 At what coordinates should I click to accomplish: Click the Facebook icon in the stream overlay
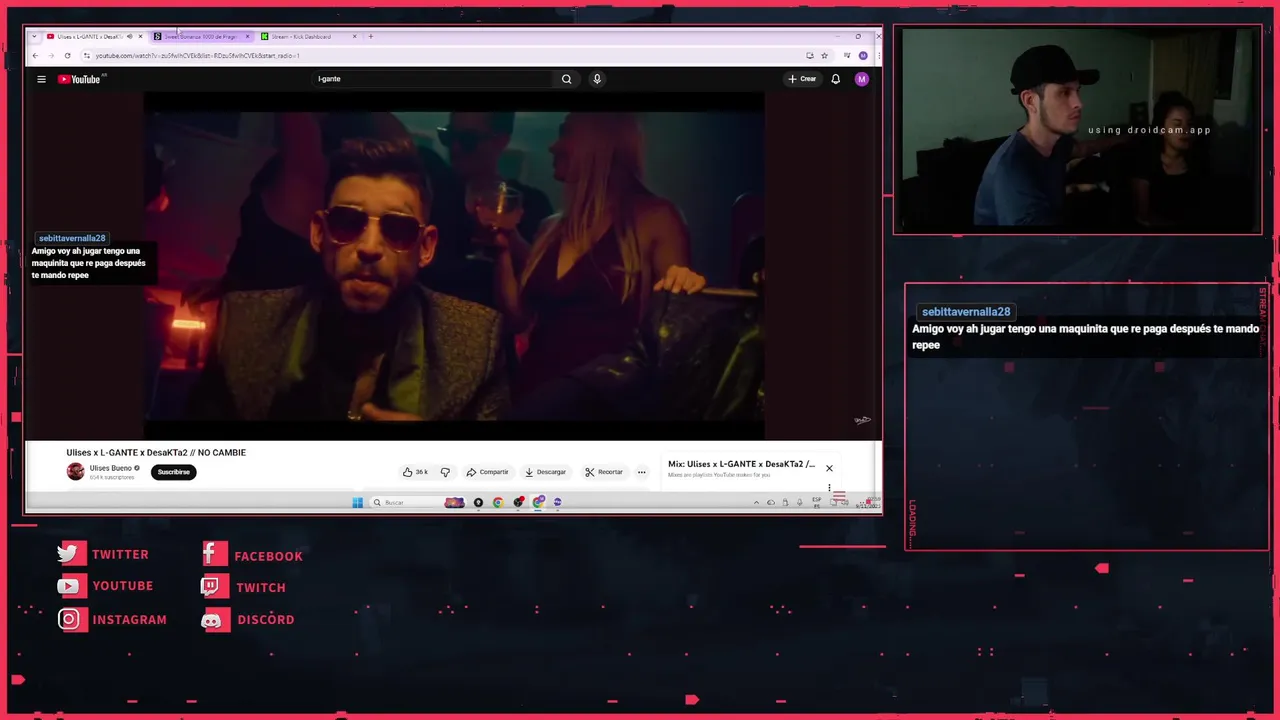213,555
